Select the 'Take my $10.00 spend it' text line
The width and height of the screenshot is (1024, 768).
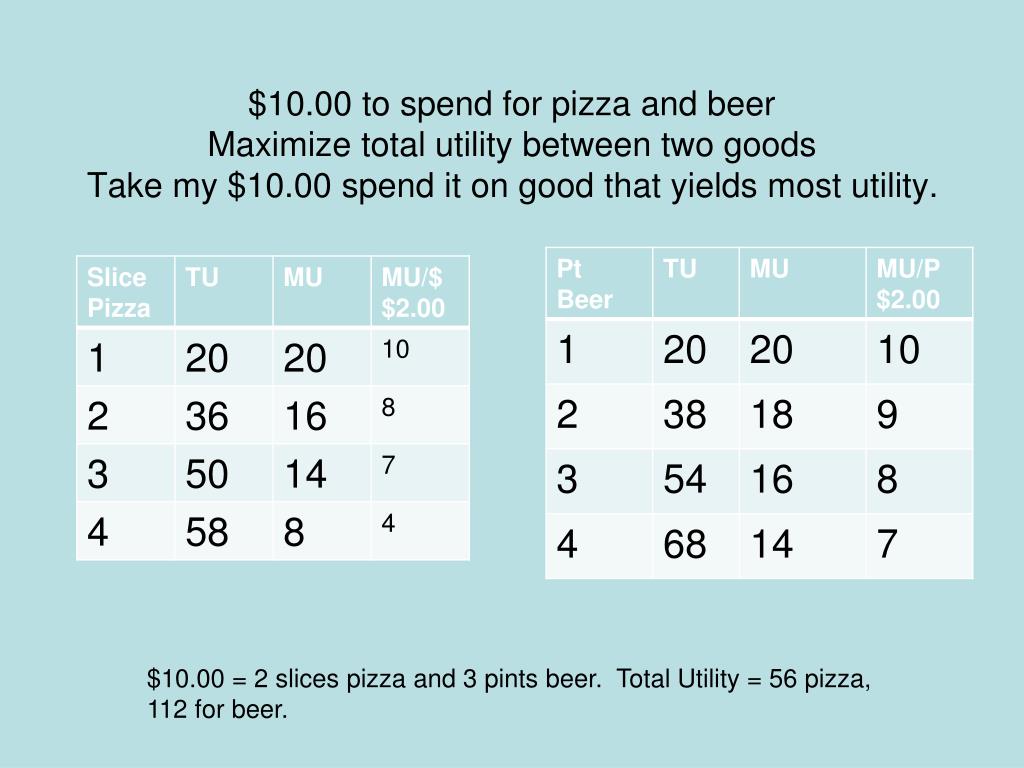pyautogui.click(x=512, y=186)
